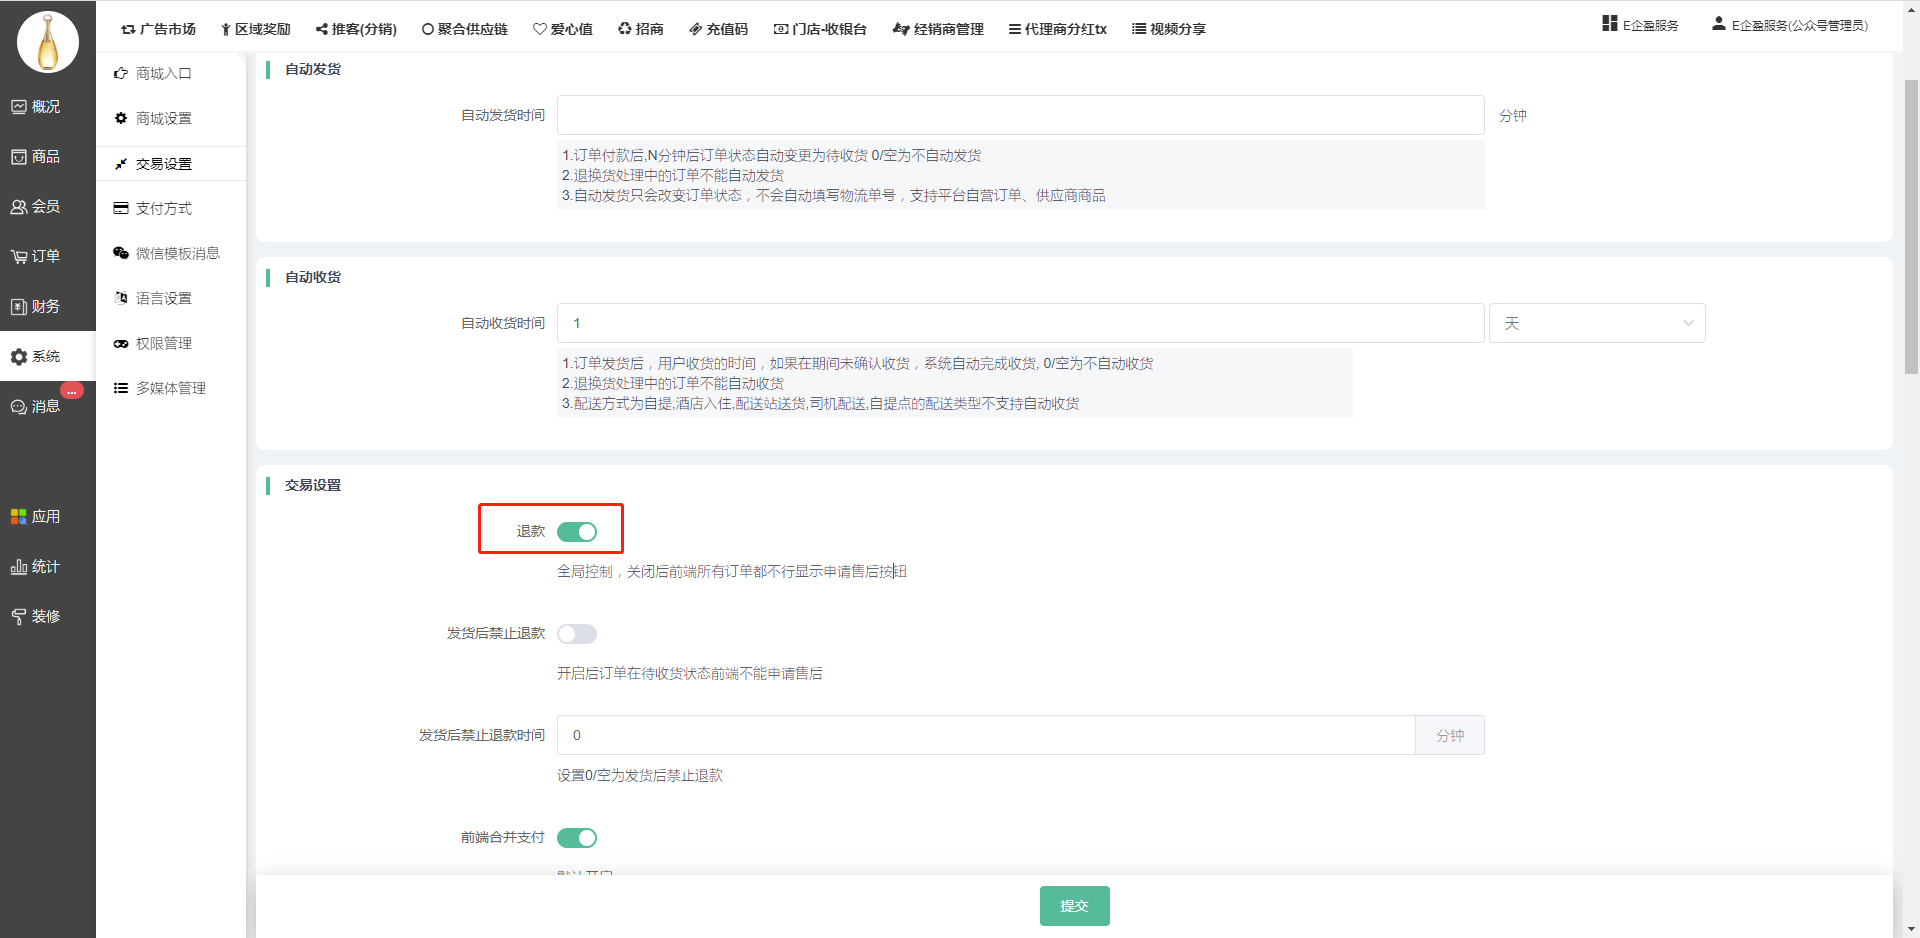Open 支付方式 credit card icon item
Image resolution: width=1920 pixels, height=938 pixels.
(153, 208)
